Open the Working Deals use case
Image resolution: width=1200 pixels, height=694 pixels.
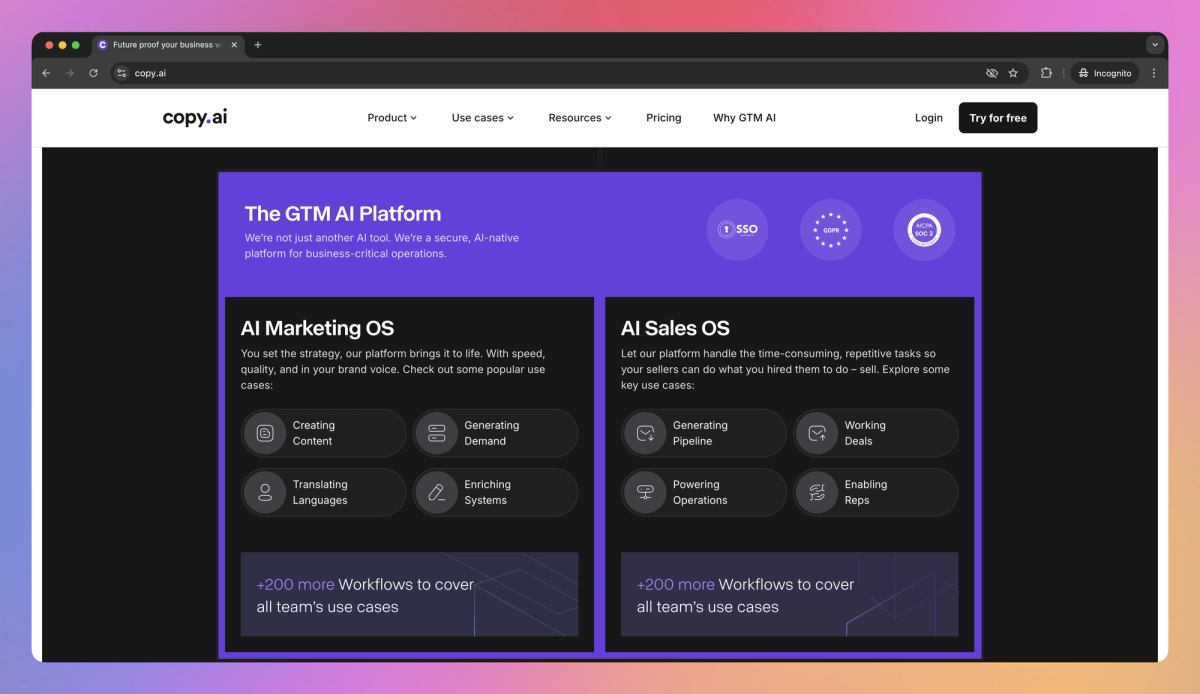(x=876, y=433)
